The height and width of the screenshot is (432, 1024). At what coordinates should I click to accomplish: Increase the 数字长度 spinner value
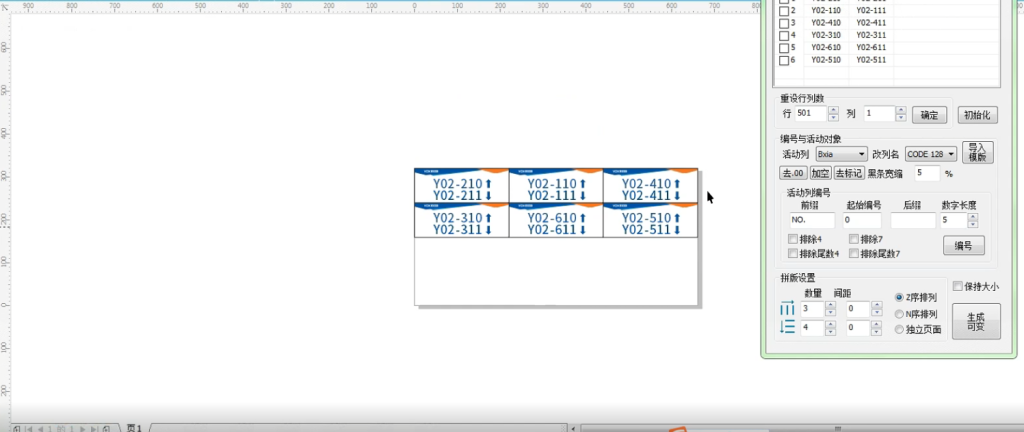974,216
